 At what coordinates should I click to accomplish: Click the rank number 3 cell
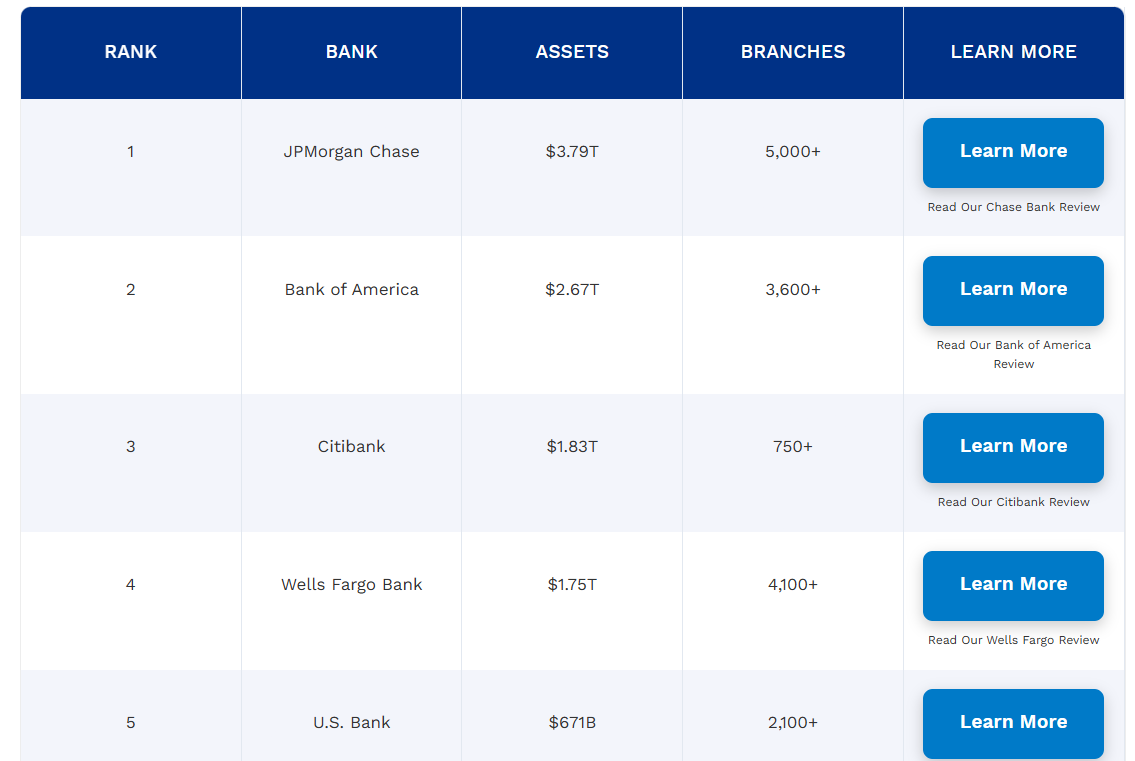click(130, 447)
